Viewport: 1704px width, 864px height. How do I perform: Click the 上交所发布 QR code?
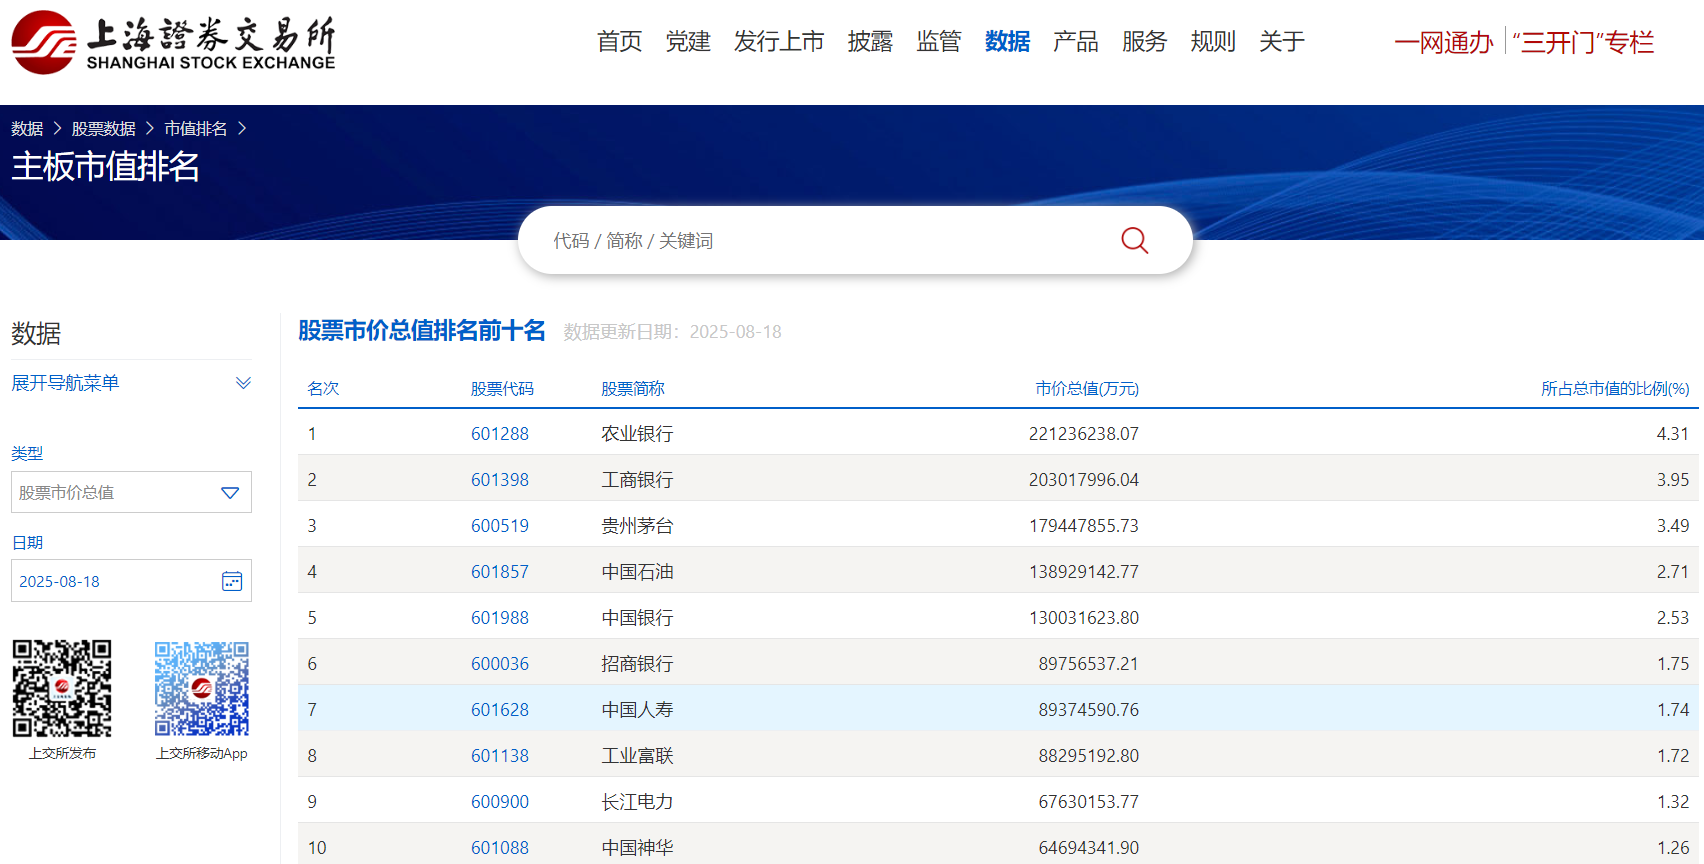coord(62,688)
